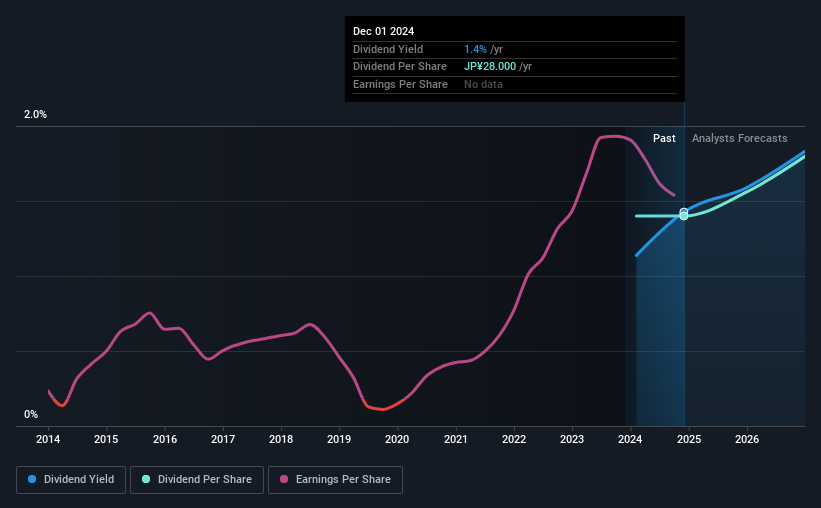Toggle the Dividend Per Share legend button
Screen dimensions: 821x508
[x=197, y=479]
